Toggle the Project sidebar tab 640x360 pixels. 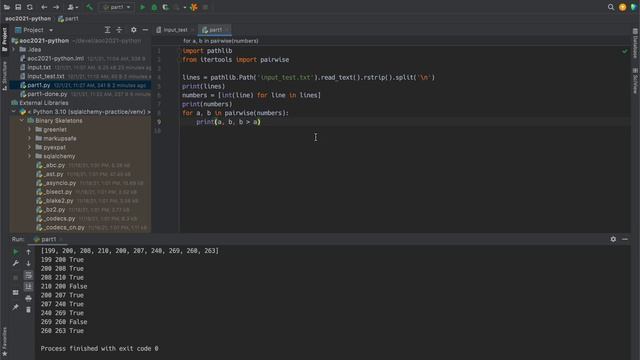pyautogui.click(x=4, y=40)
